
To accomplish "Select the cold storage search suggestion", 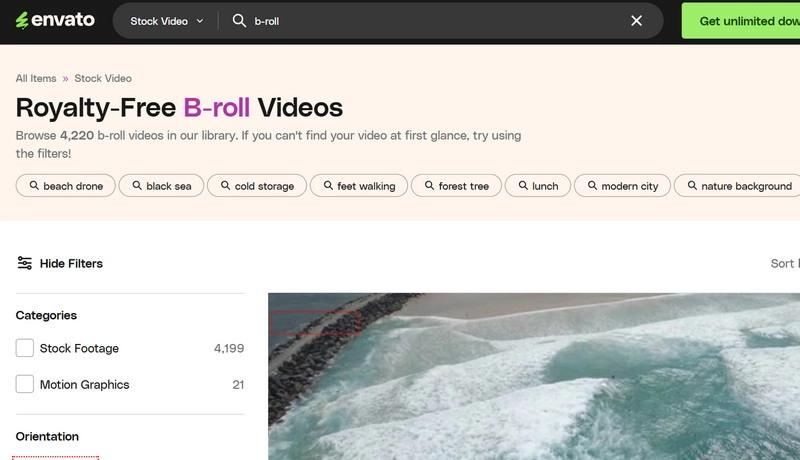I will coord(257,186).
